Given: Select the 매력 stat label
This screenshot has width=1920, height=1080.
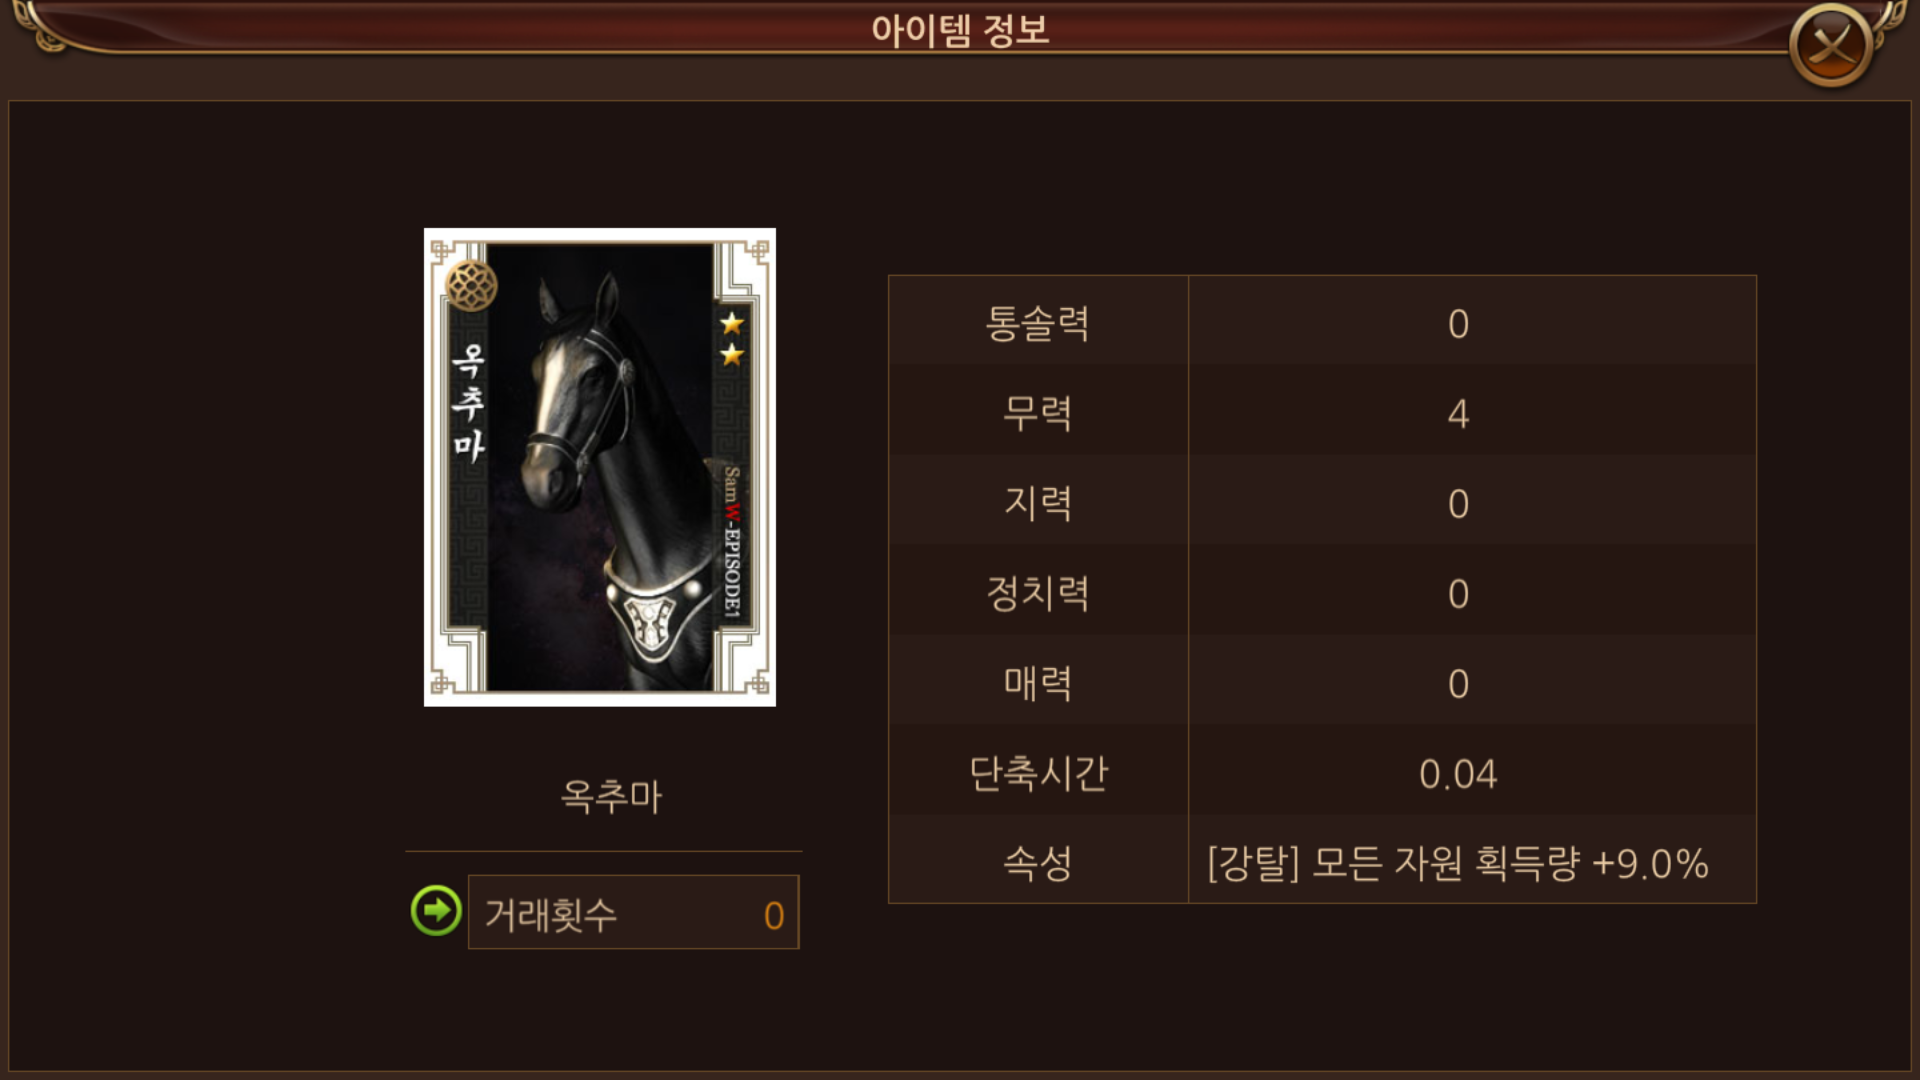Looking at the screenshot, I should (1037, 683).
